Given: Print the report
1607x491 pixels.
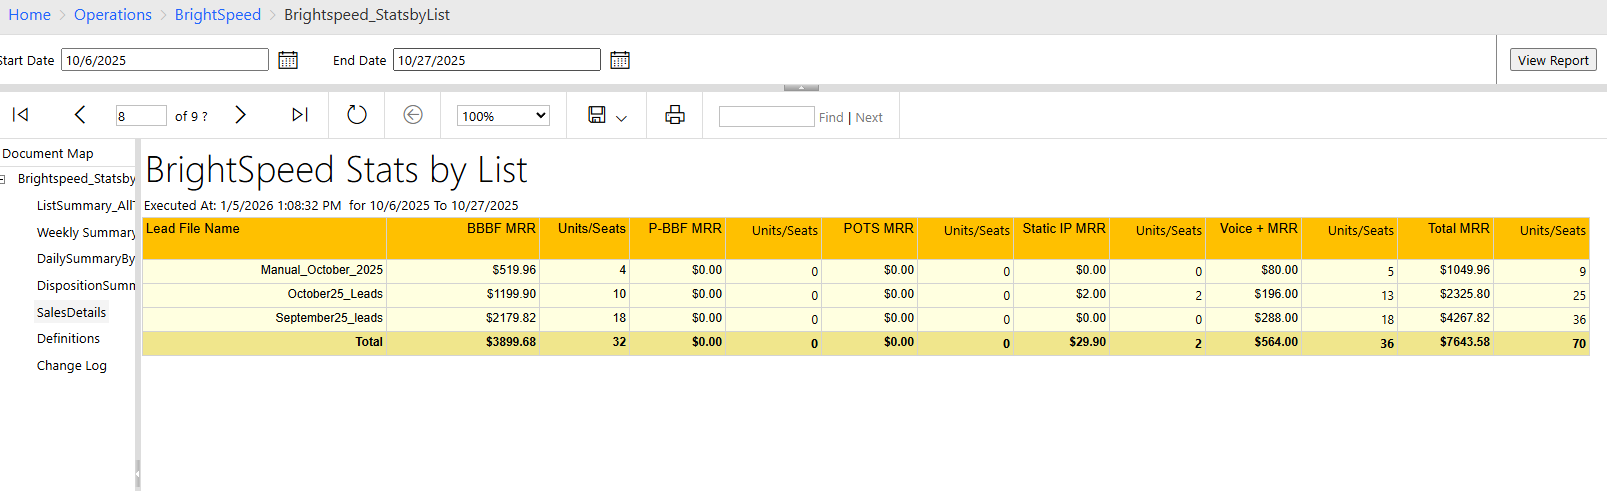Looking at the screenshot, I should click(x=675, y=115).
